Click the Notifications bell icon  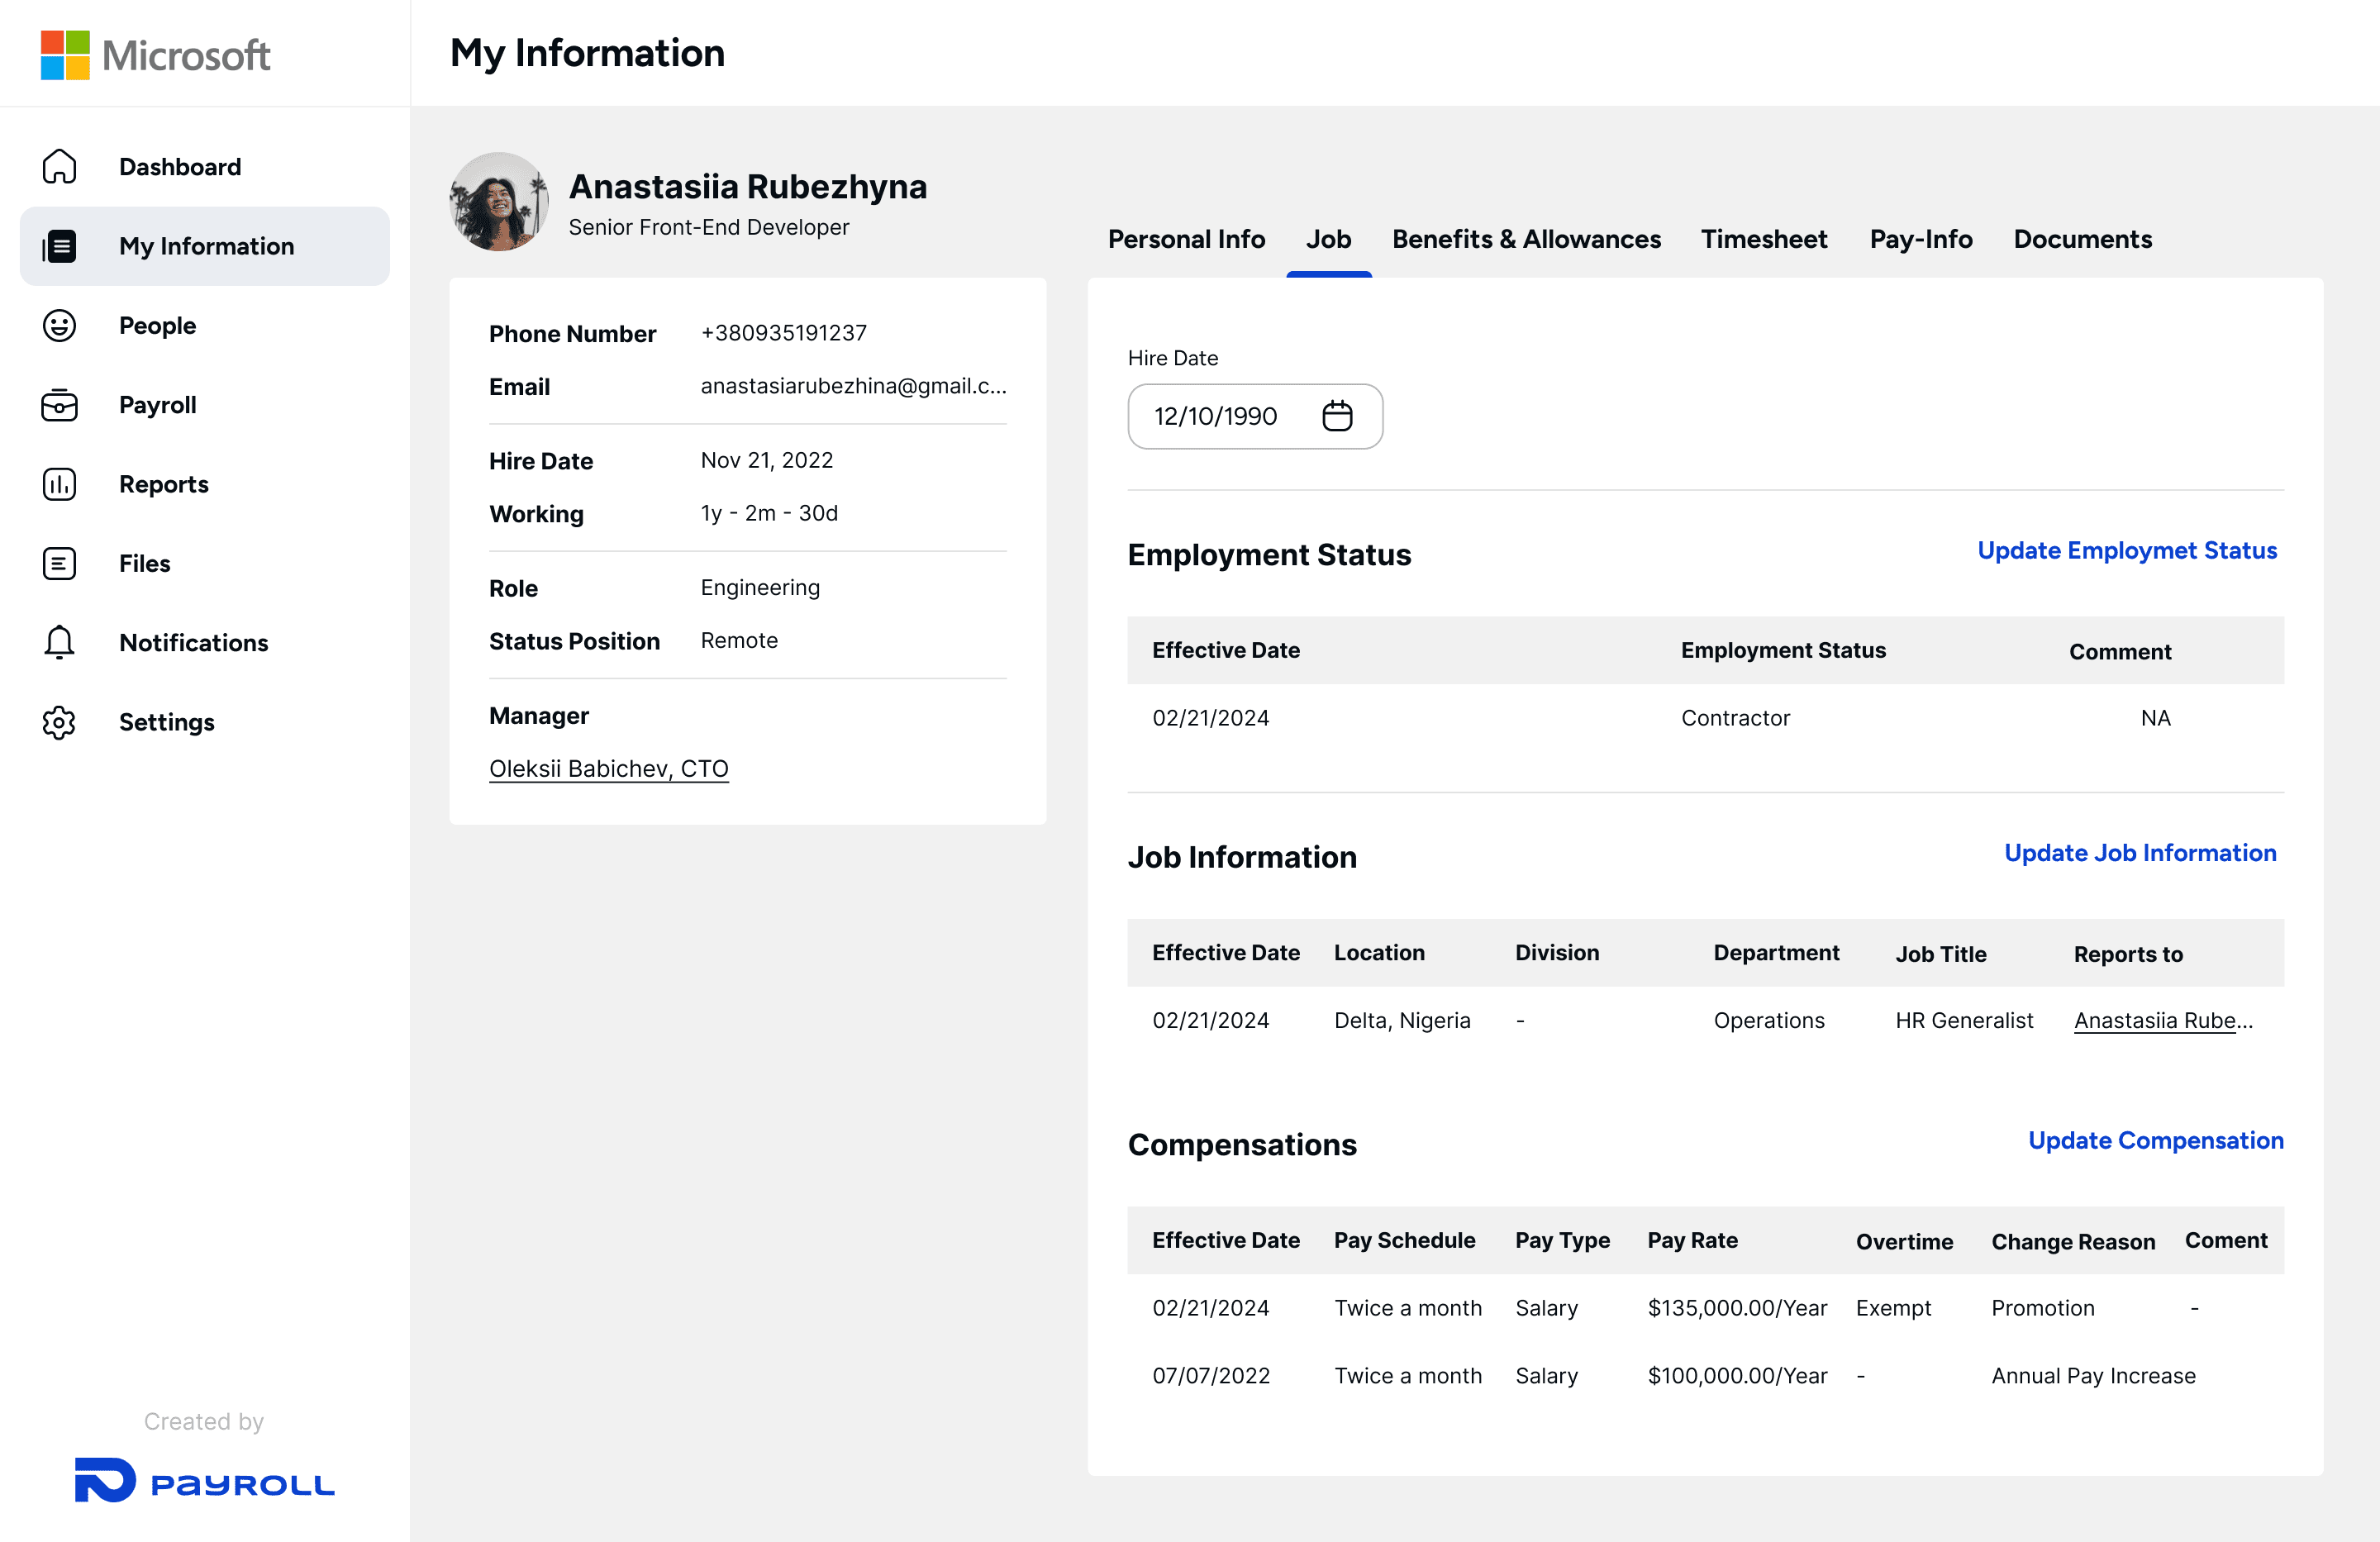pos(59,642)
